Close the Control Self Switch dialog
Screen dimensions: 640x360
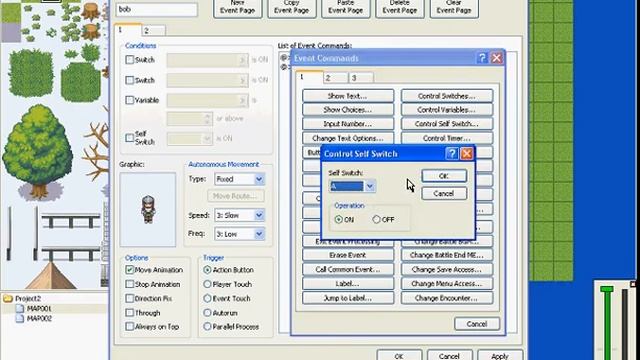point(467,153)
